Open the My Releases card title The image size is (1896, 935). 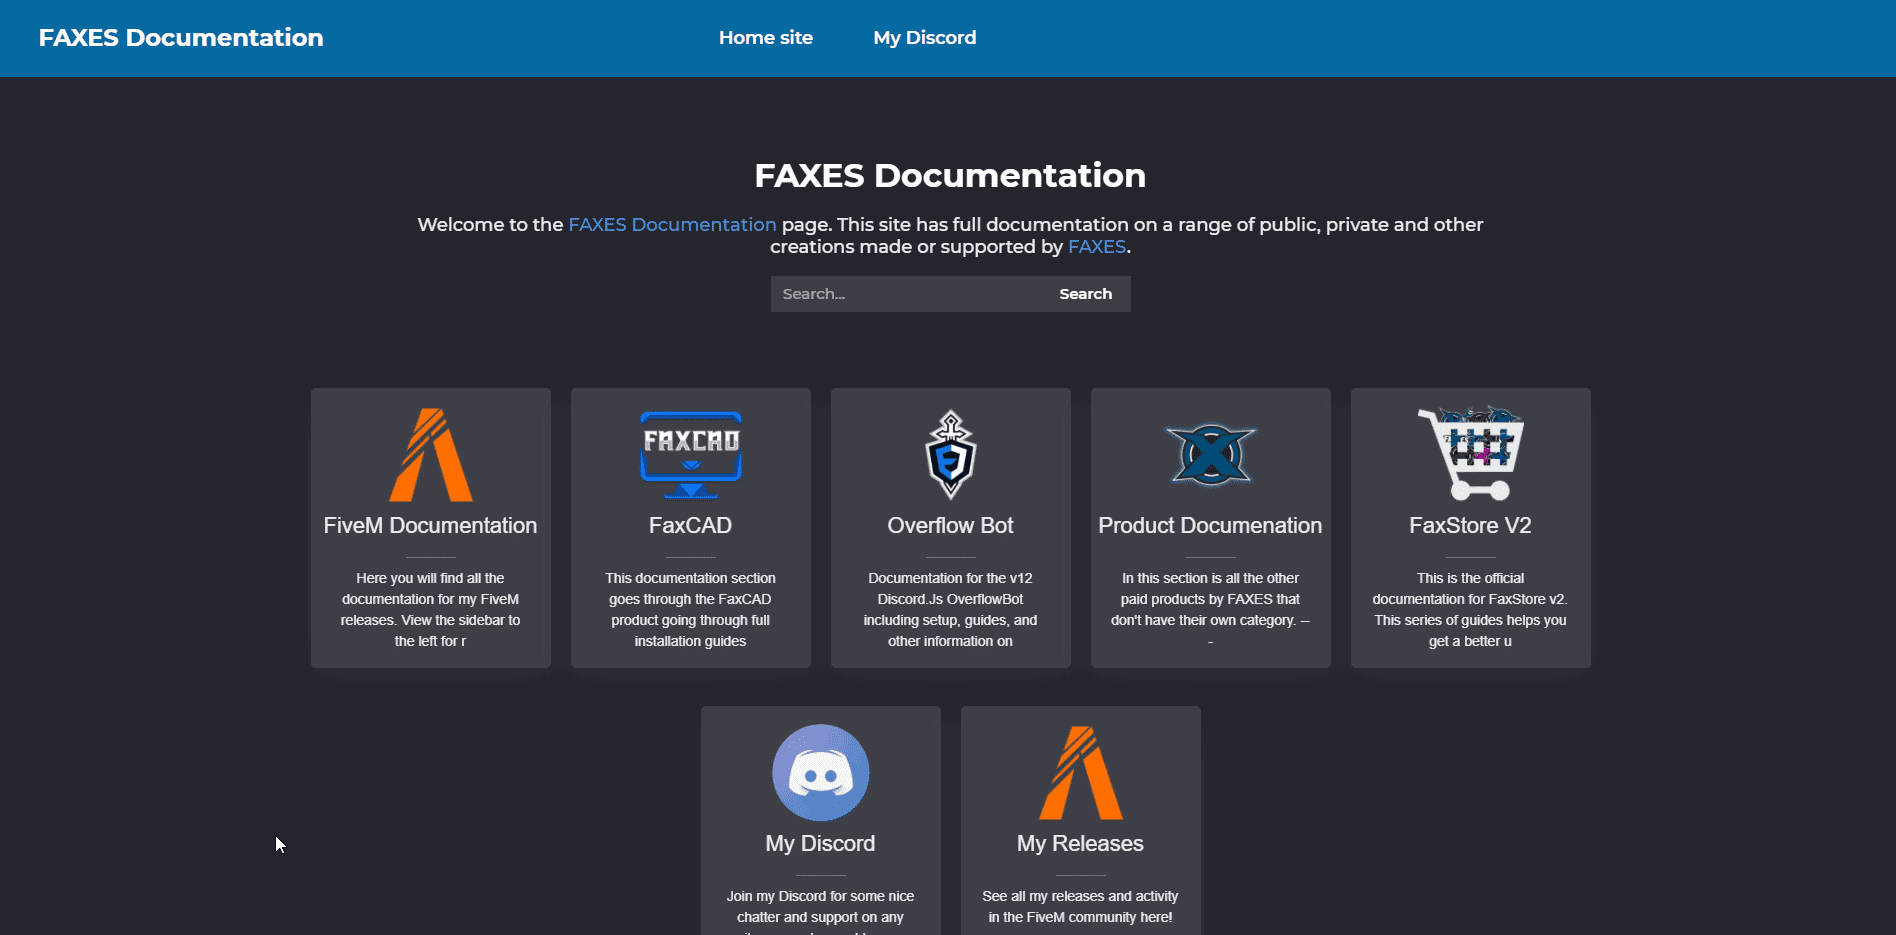pyautogui.click(x=1080, y=843)
